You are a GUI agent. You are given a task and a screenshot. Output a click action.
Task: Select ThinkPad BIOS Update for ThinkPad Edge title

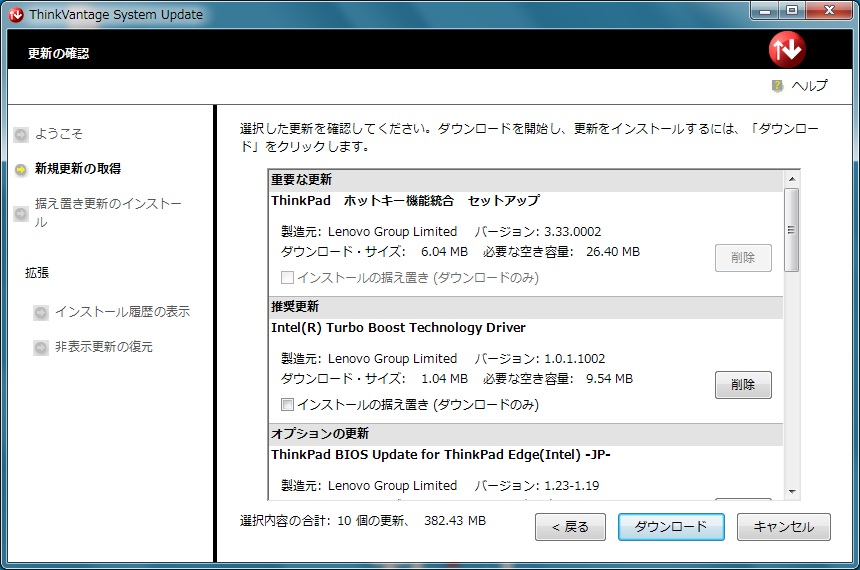coord(440,455)
